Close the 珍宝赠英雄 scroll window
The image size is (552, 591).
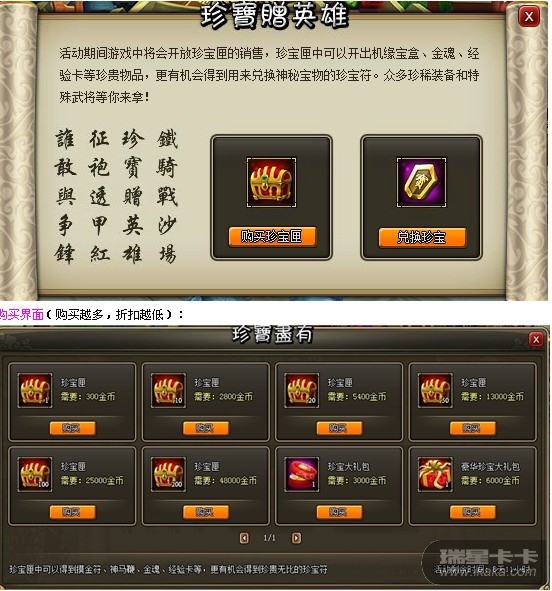tap(529, 16)
